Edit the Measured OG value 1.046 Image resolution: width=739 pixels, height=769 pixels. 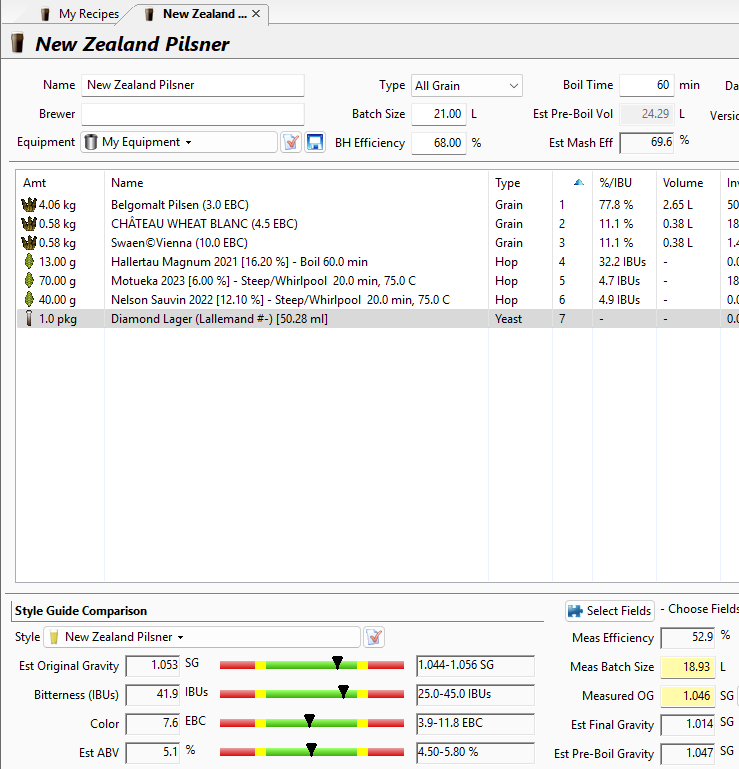pos(688,696)
